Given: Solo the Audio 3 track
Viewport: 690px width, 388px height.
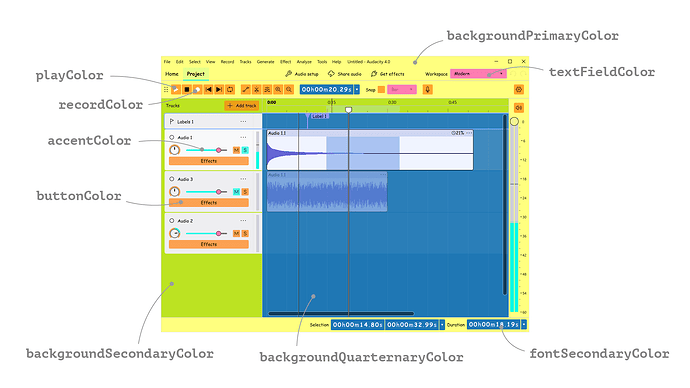Looking at the screenshot, I should 245,192.
